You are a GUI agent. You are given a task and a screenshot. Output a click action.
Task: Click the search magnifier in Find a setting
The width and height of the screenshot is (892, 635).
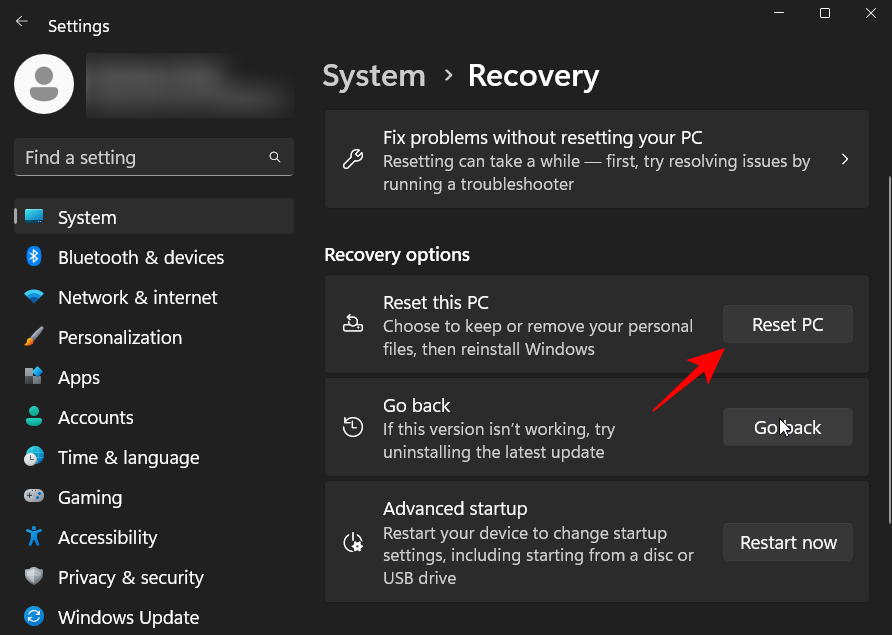(x=274, y=157)
